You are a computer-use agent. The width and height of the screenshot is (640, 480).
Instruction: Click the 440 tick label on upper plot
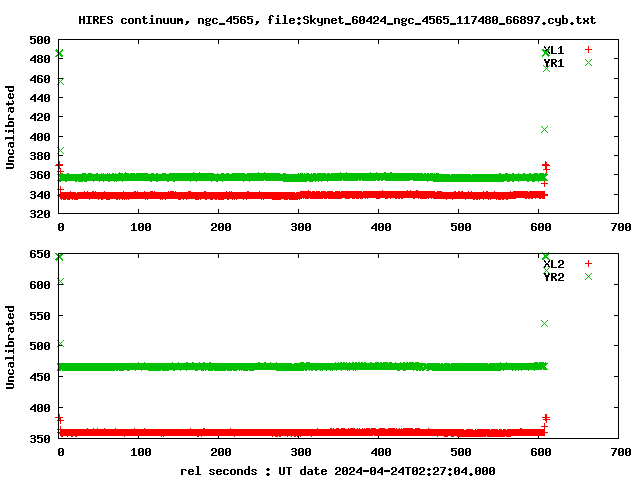pyautogui.click(x=40, y=98)
